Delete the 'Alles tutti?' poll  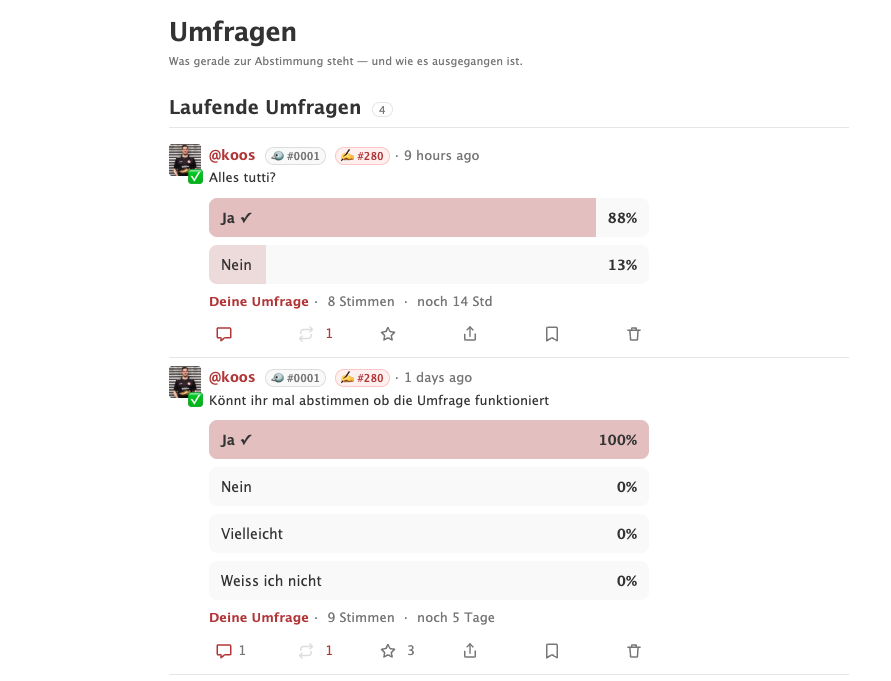(x=634, y=334)
